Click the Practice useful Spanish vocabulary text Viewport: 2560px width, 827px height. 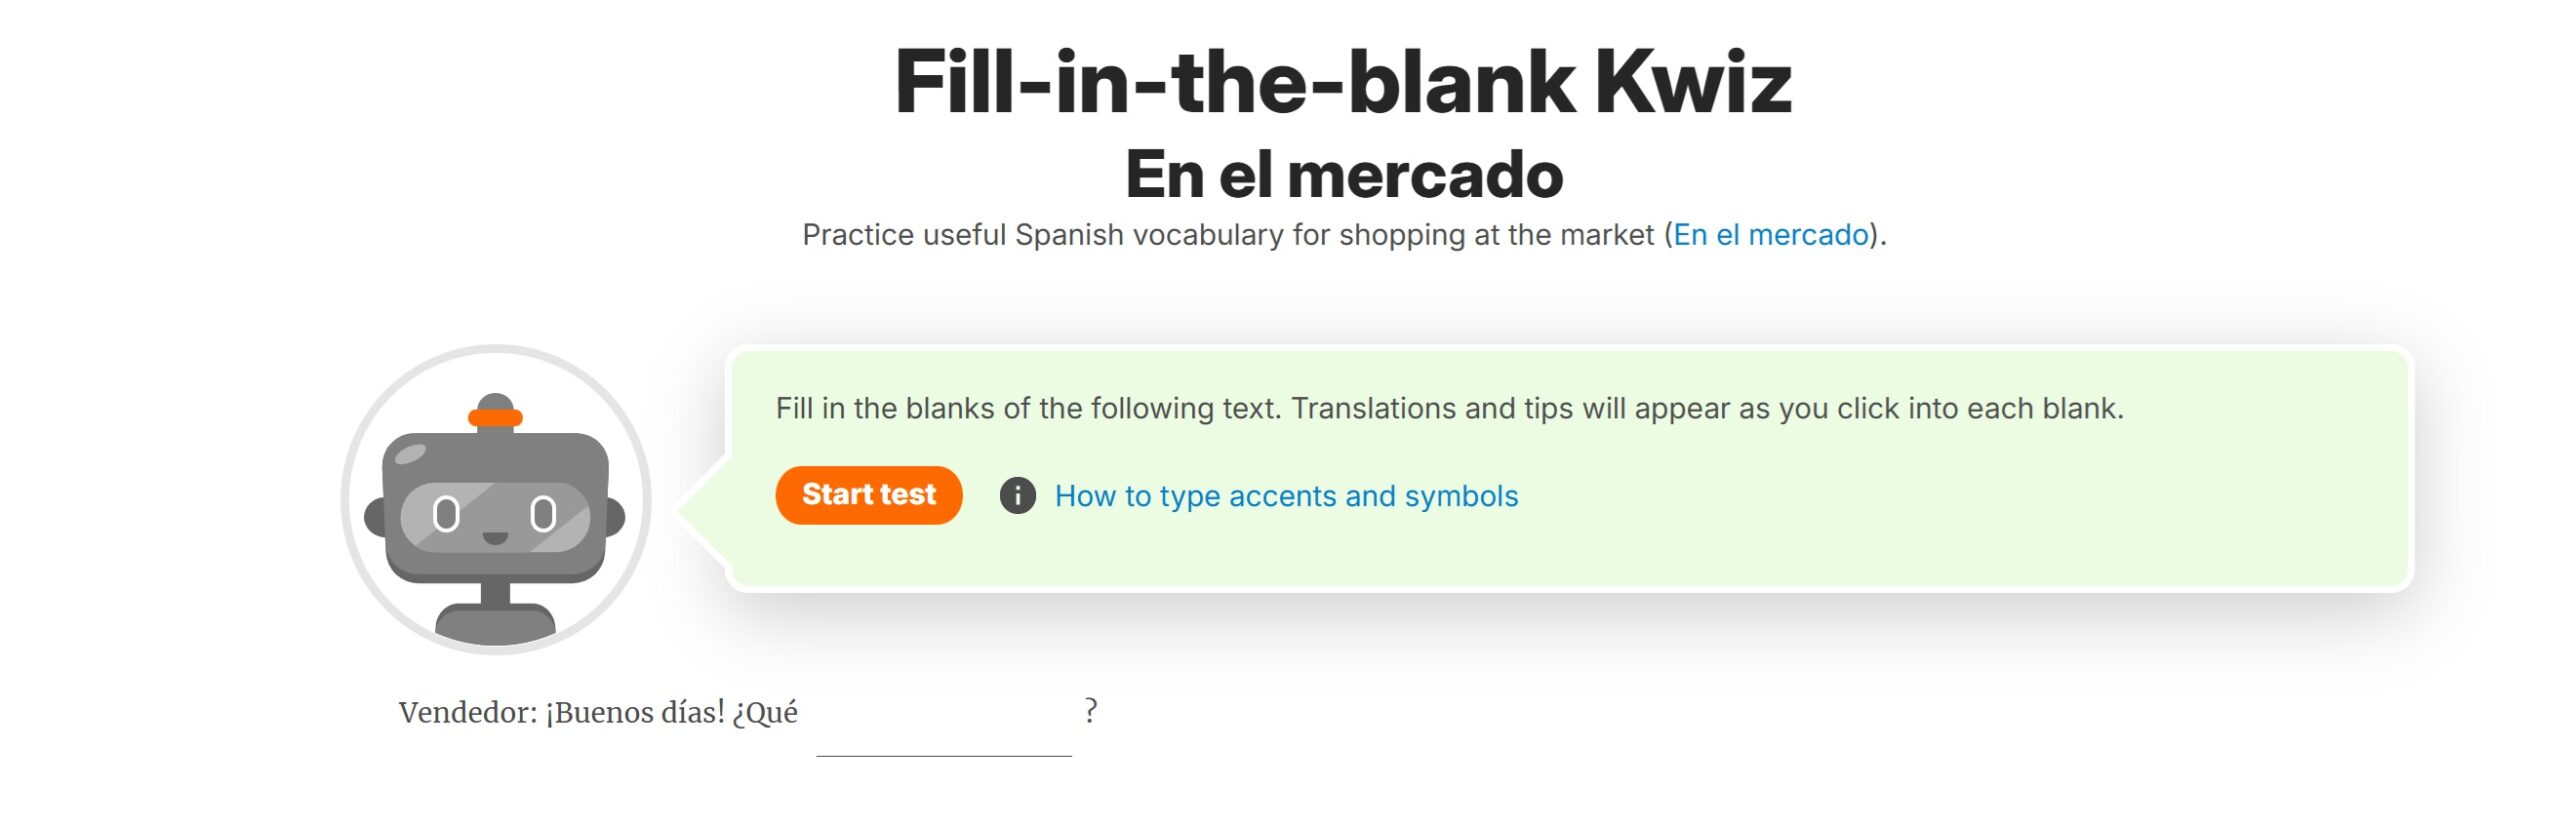[x=1230, y=235]
